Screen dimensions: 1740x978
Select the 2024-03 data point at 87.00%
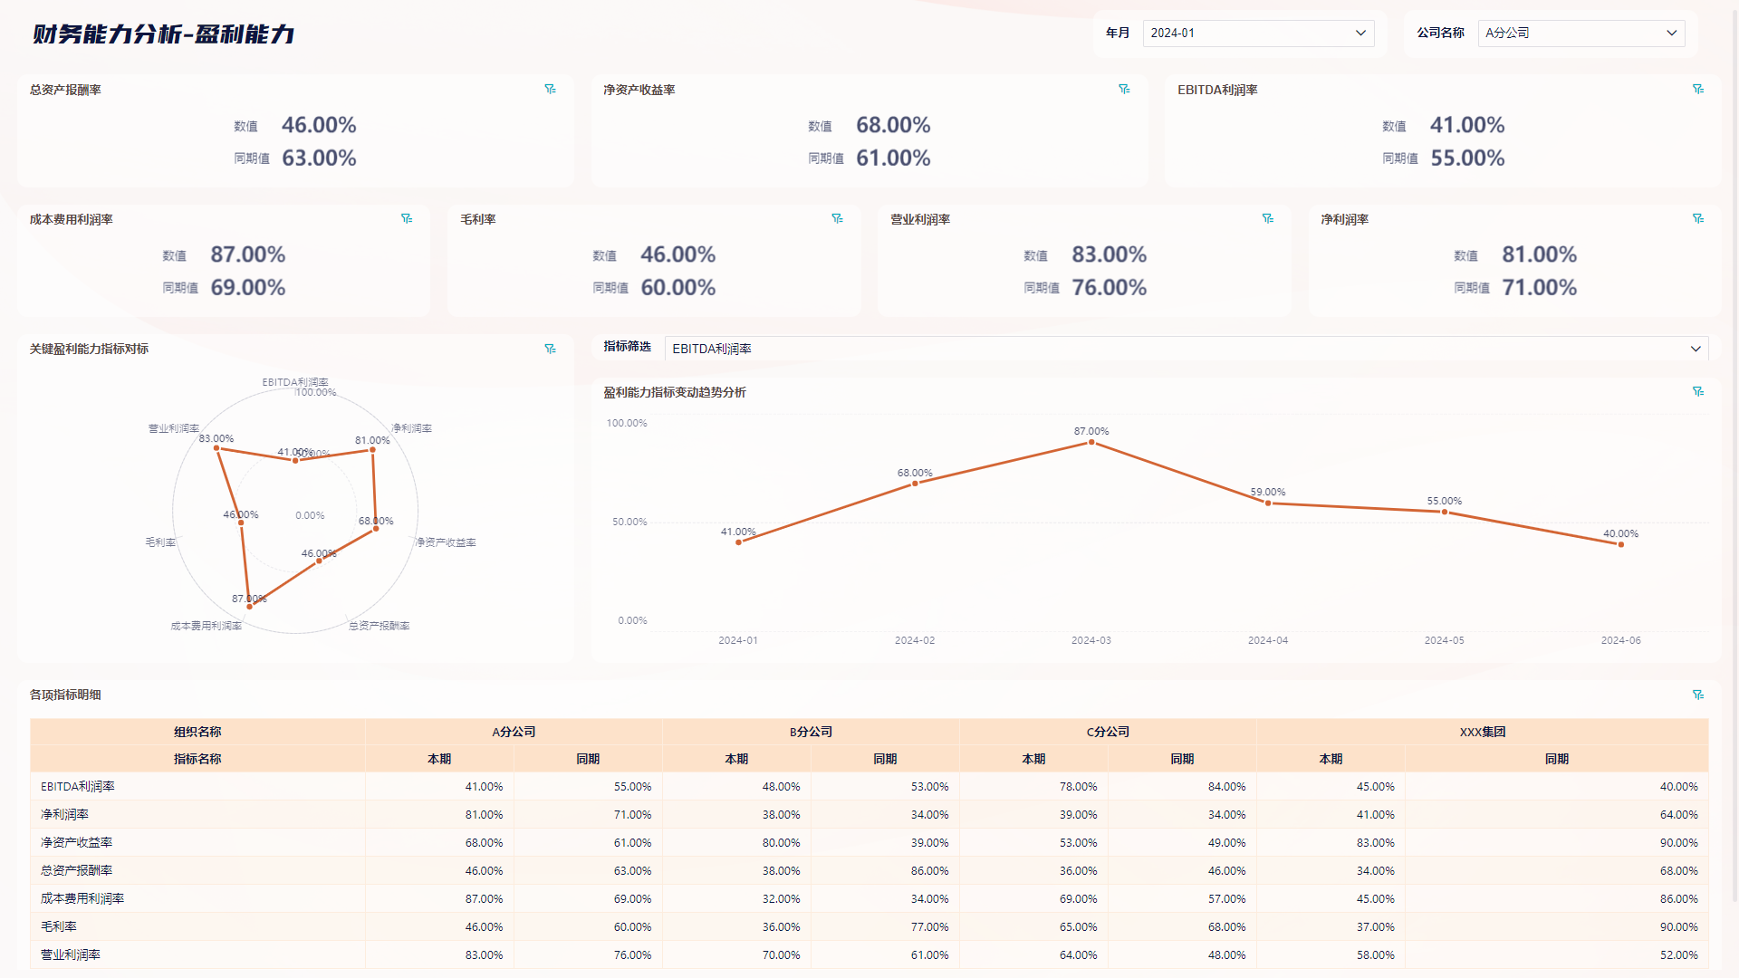click(x=1091, y=442)
